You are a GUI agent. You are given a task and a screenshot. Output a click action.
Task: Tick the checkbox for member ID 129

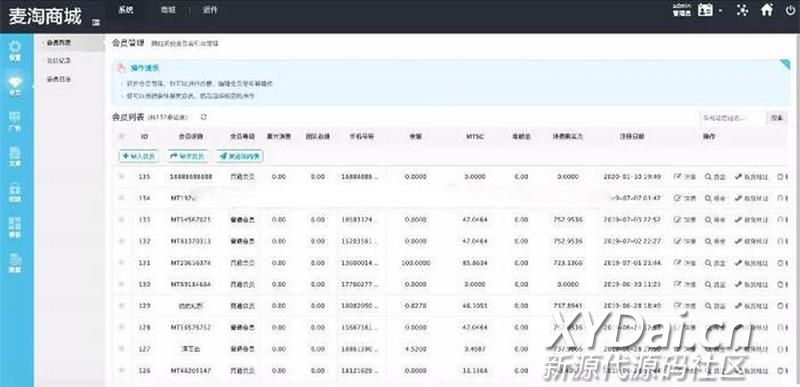[x=121, y=306]
